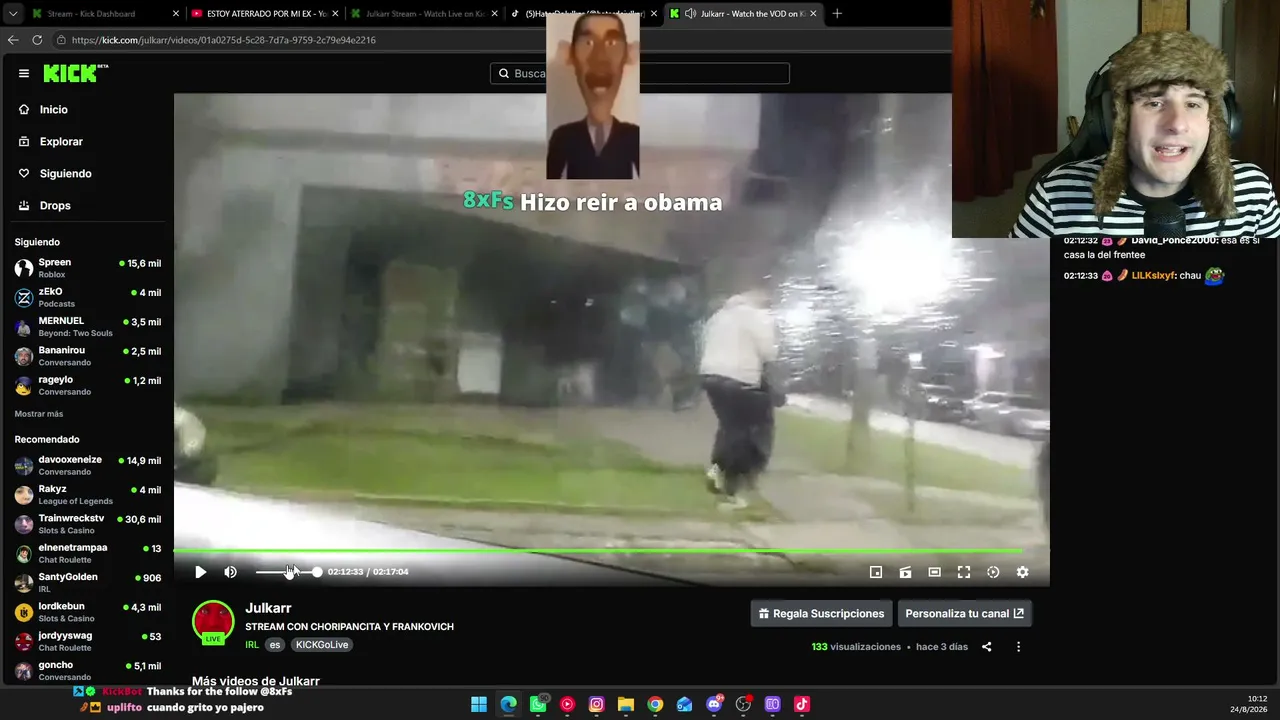Open Bananirou channel in sidebar

click(88, 356)
